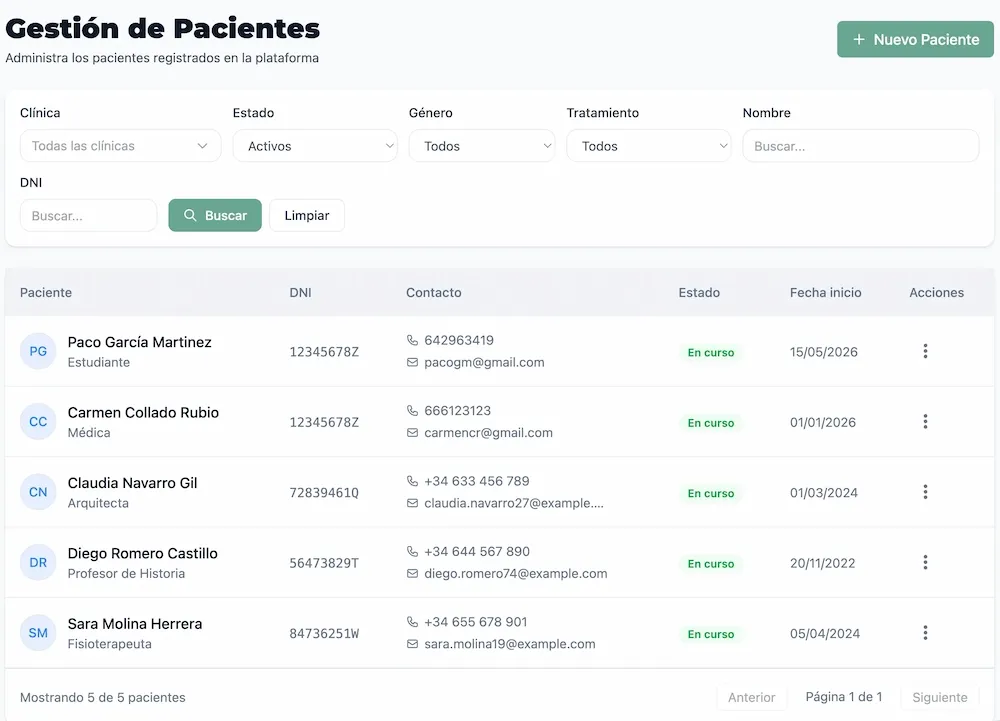The image size is (1000, 721).
Task: Open the Género dropdown showing Todos
Action: point(482,146)
